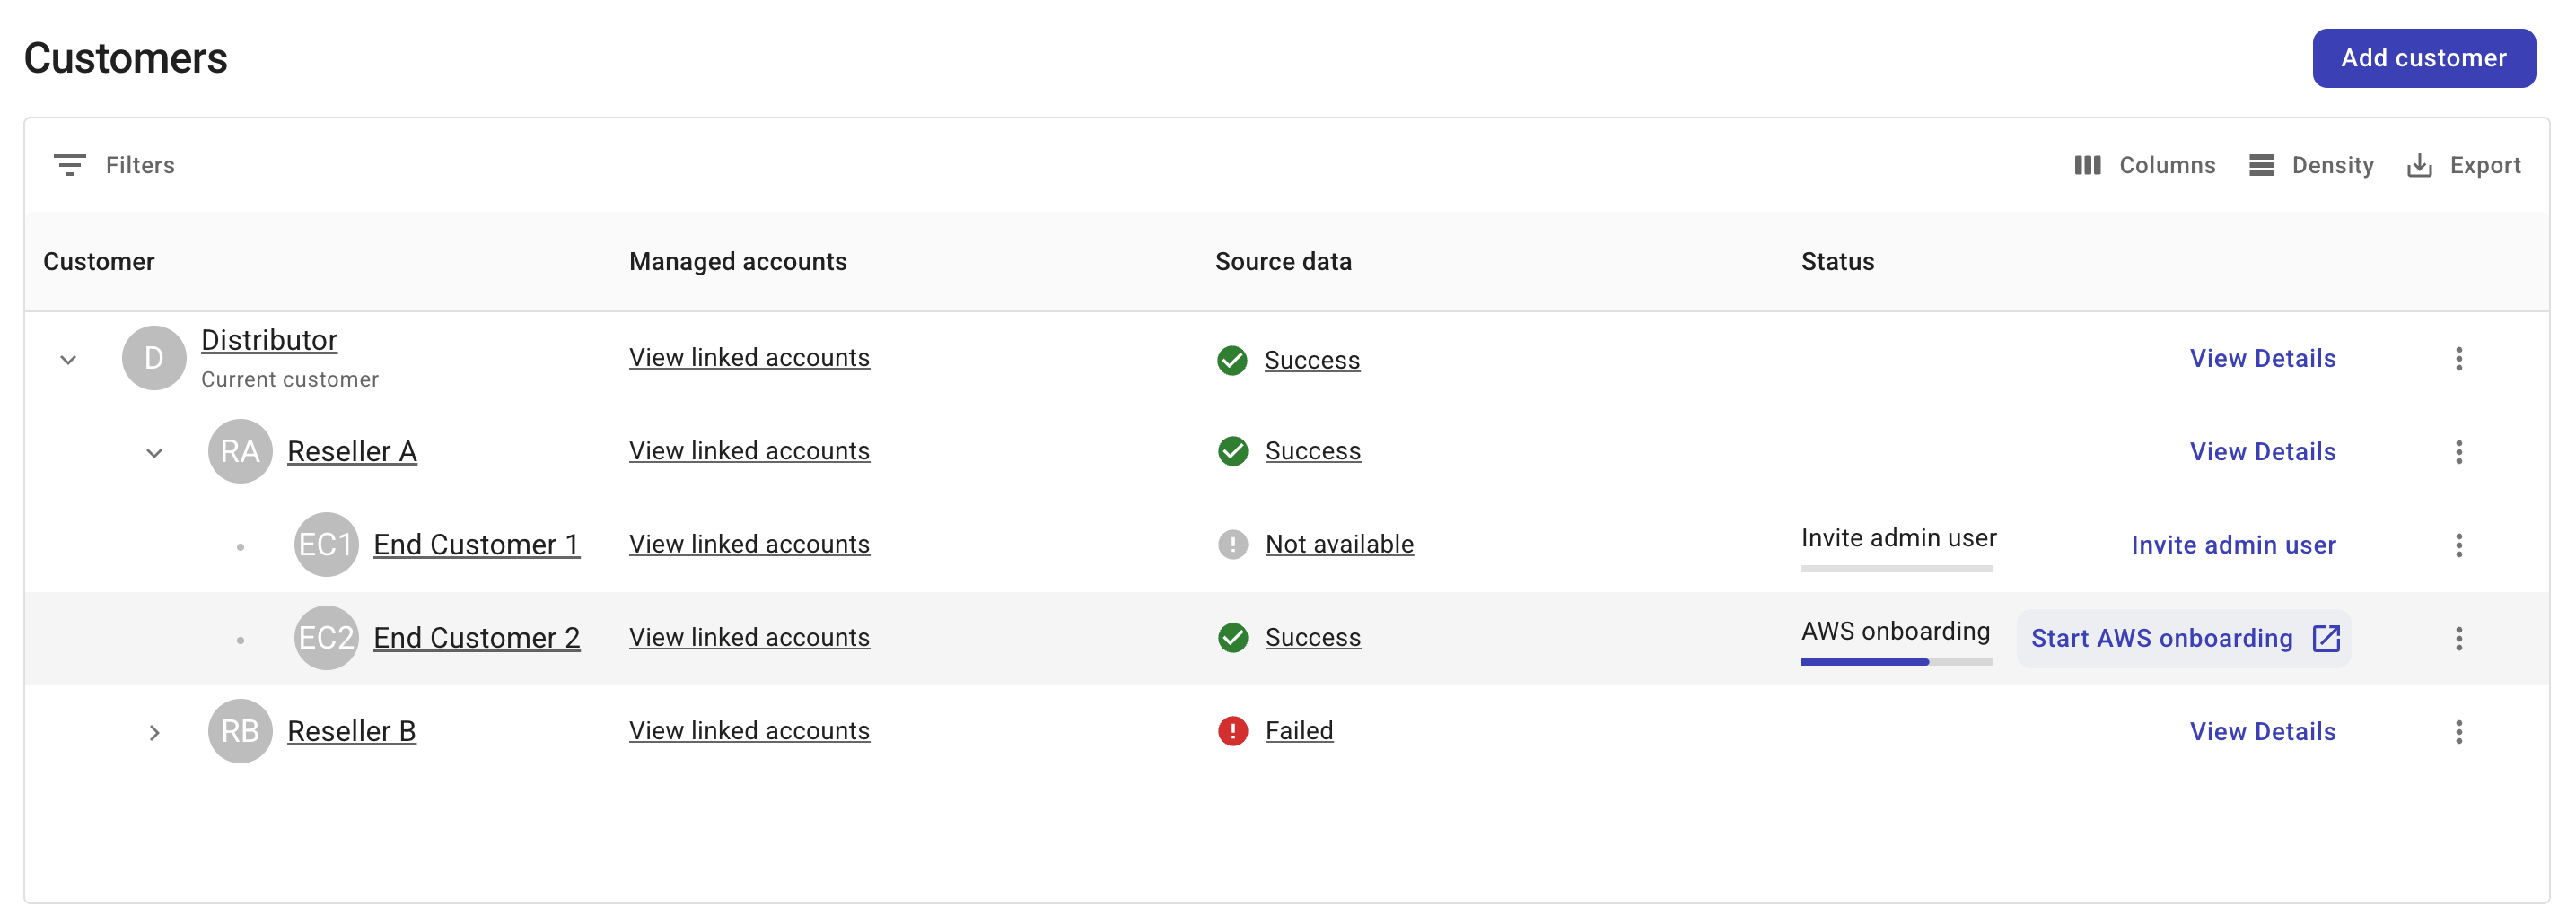Open the Filters icon

click(69, 165)
